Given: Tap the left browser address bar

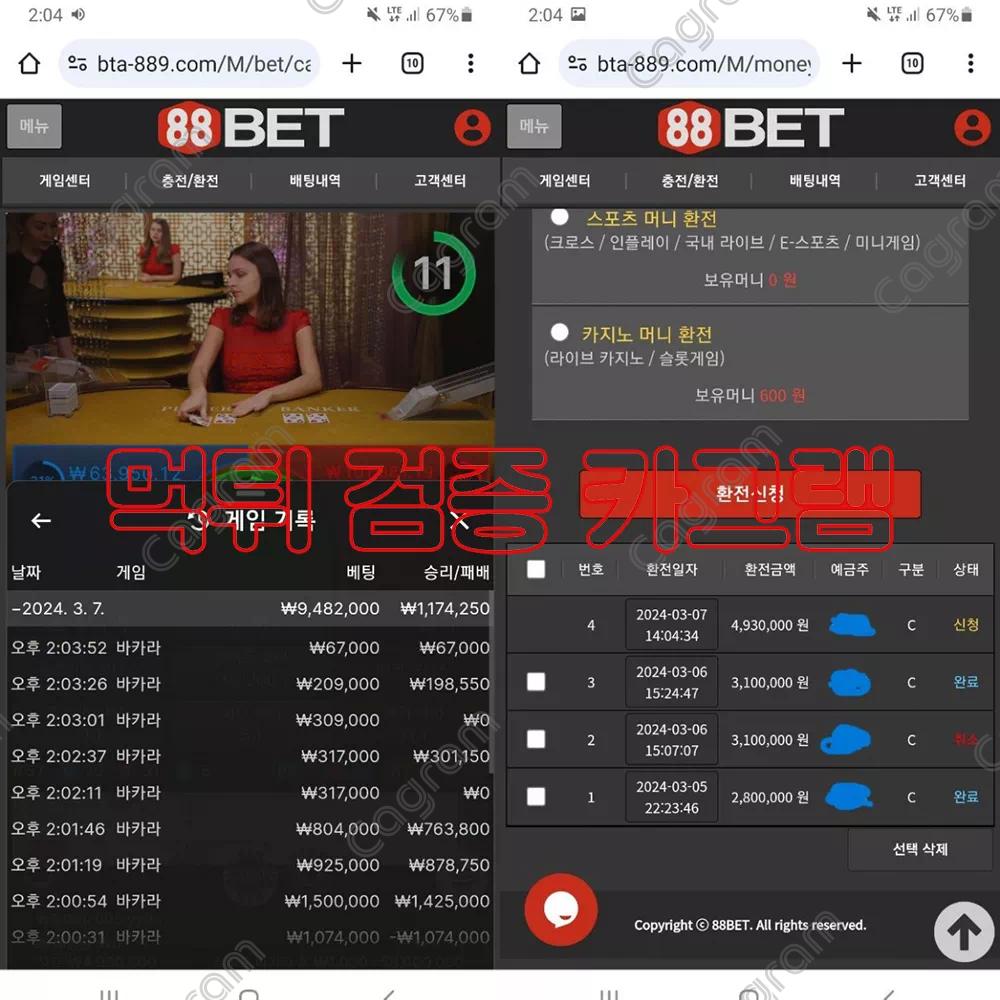Looking at the screenshot, I should tap(190, 64).
